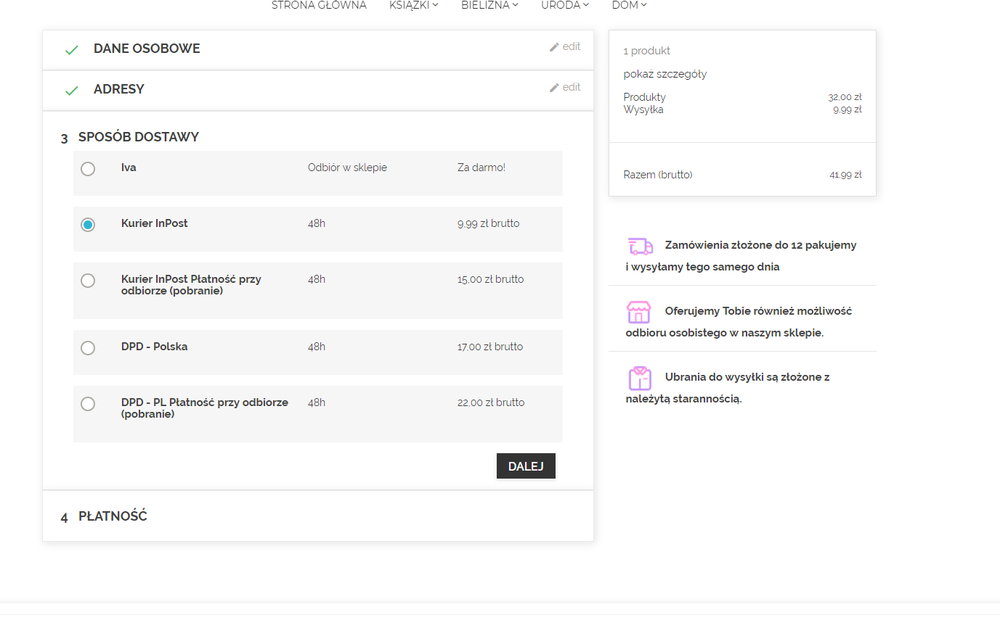Click the pink store pickup icon
This screenshot has height=620, width=1000.
point(638,313)
